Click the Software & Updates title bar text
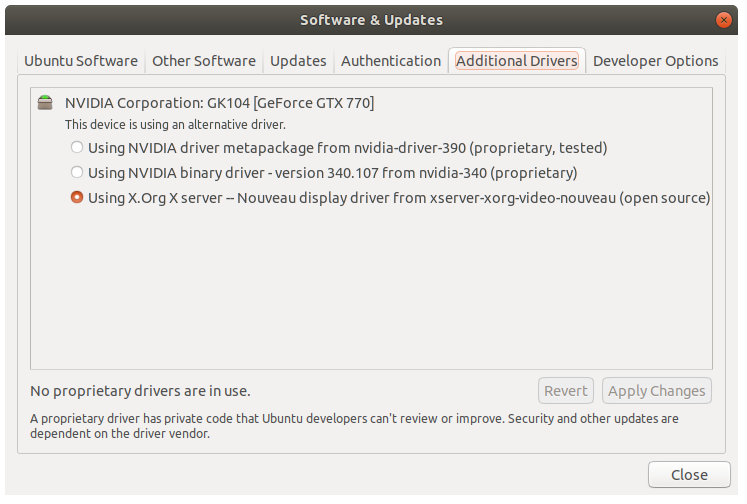 (372, 20)
